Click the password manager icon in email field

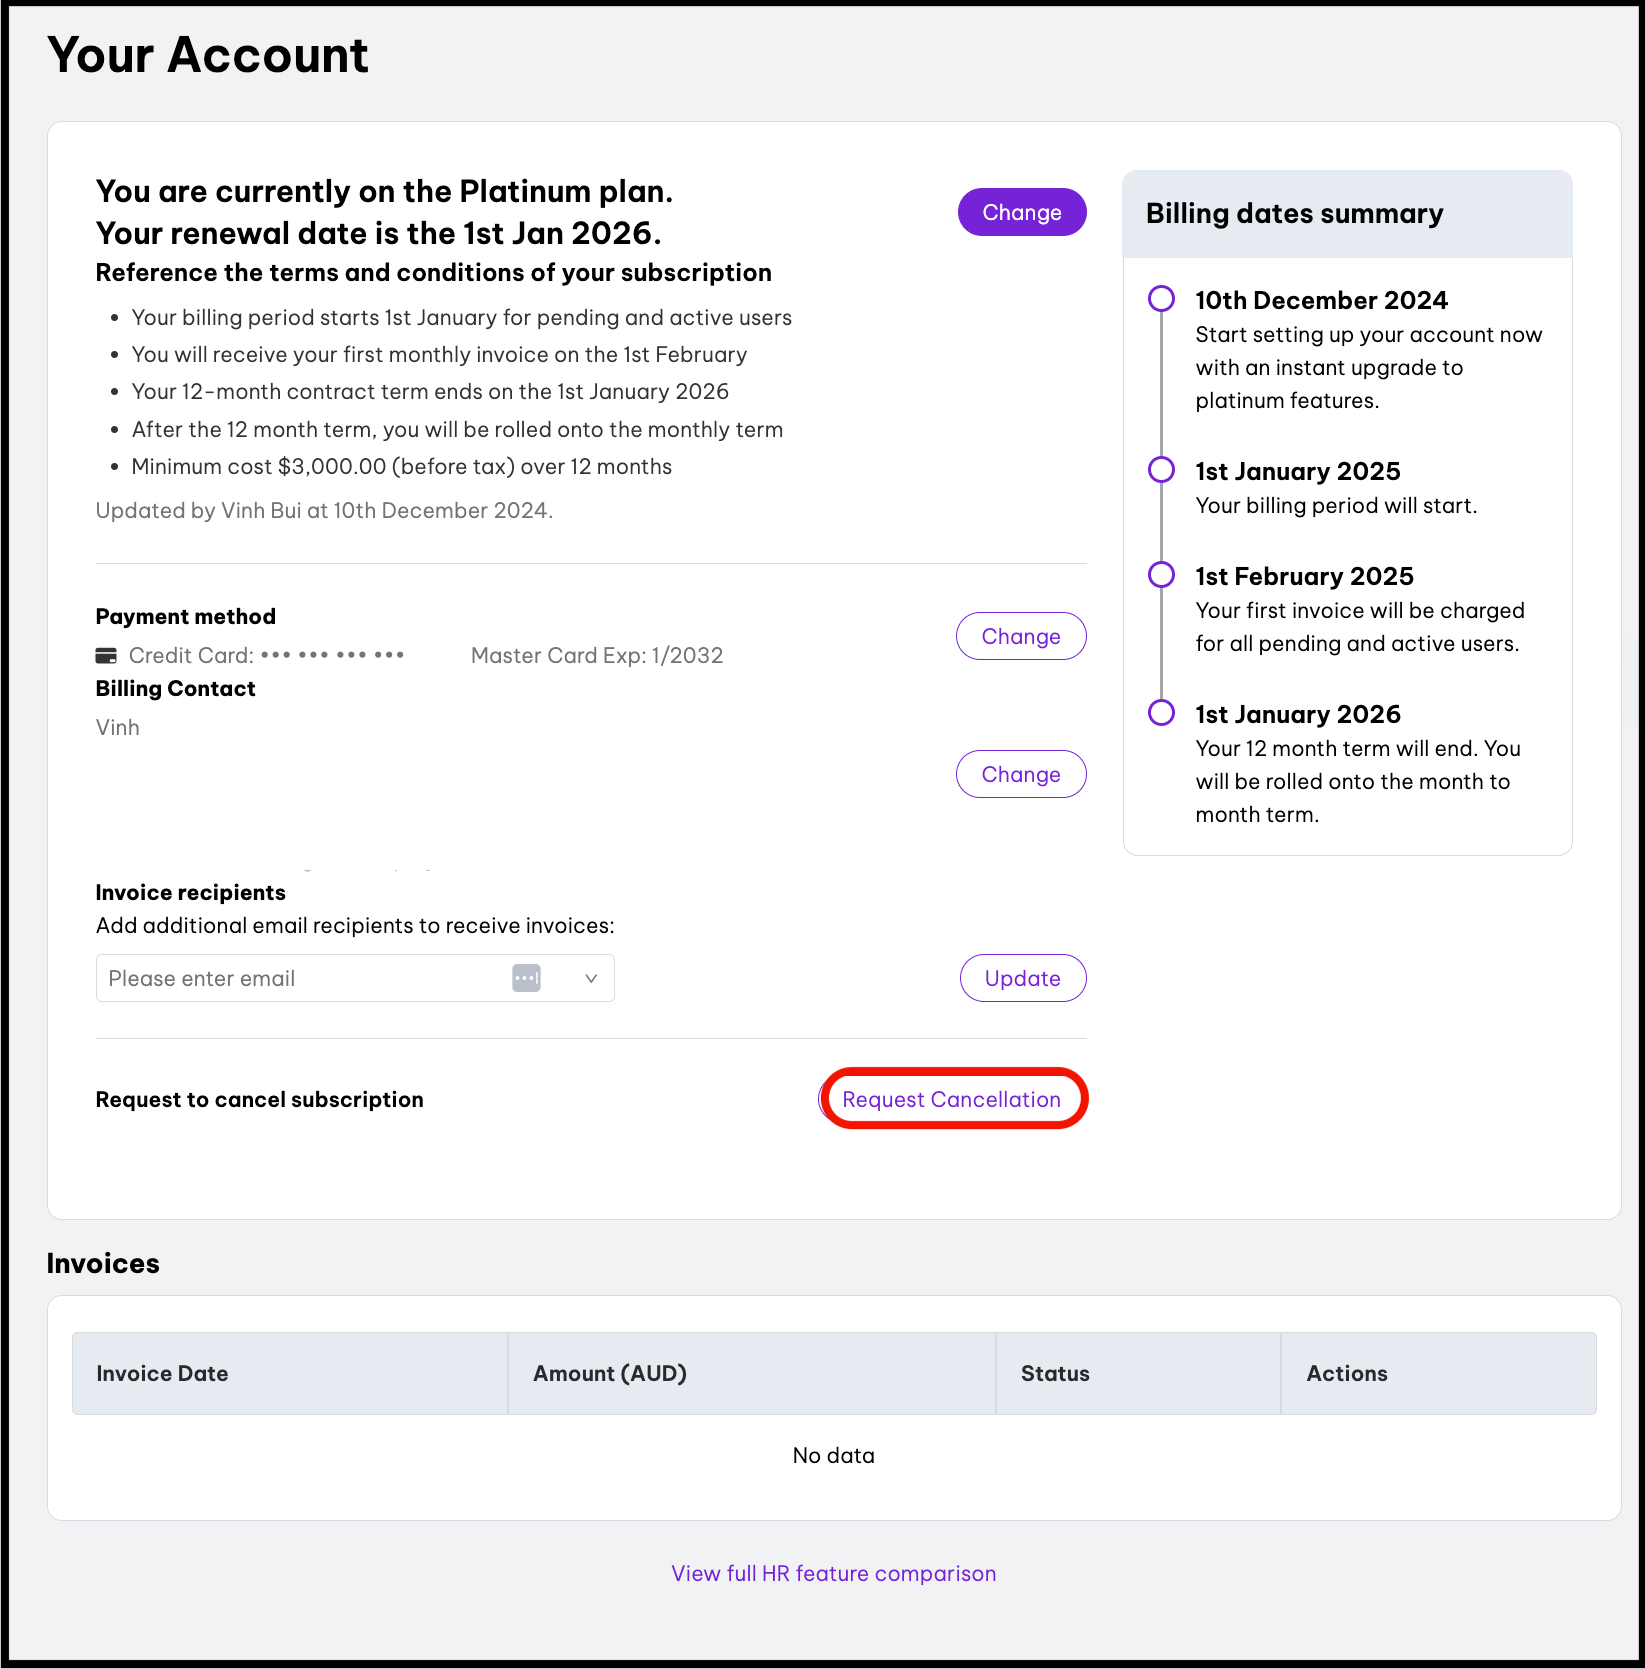[526, 978]
